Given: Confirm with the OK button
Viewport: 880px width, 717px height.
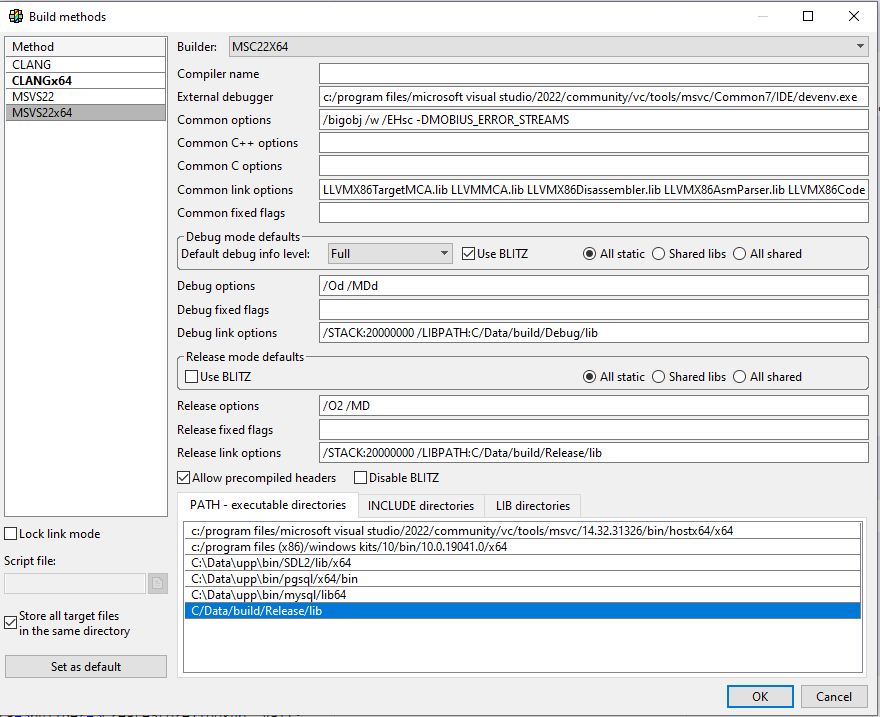Looking at the screenshot, I should pyautogui.click(x=760, y=696).
